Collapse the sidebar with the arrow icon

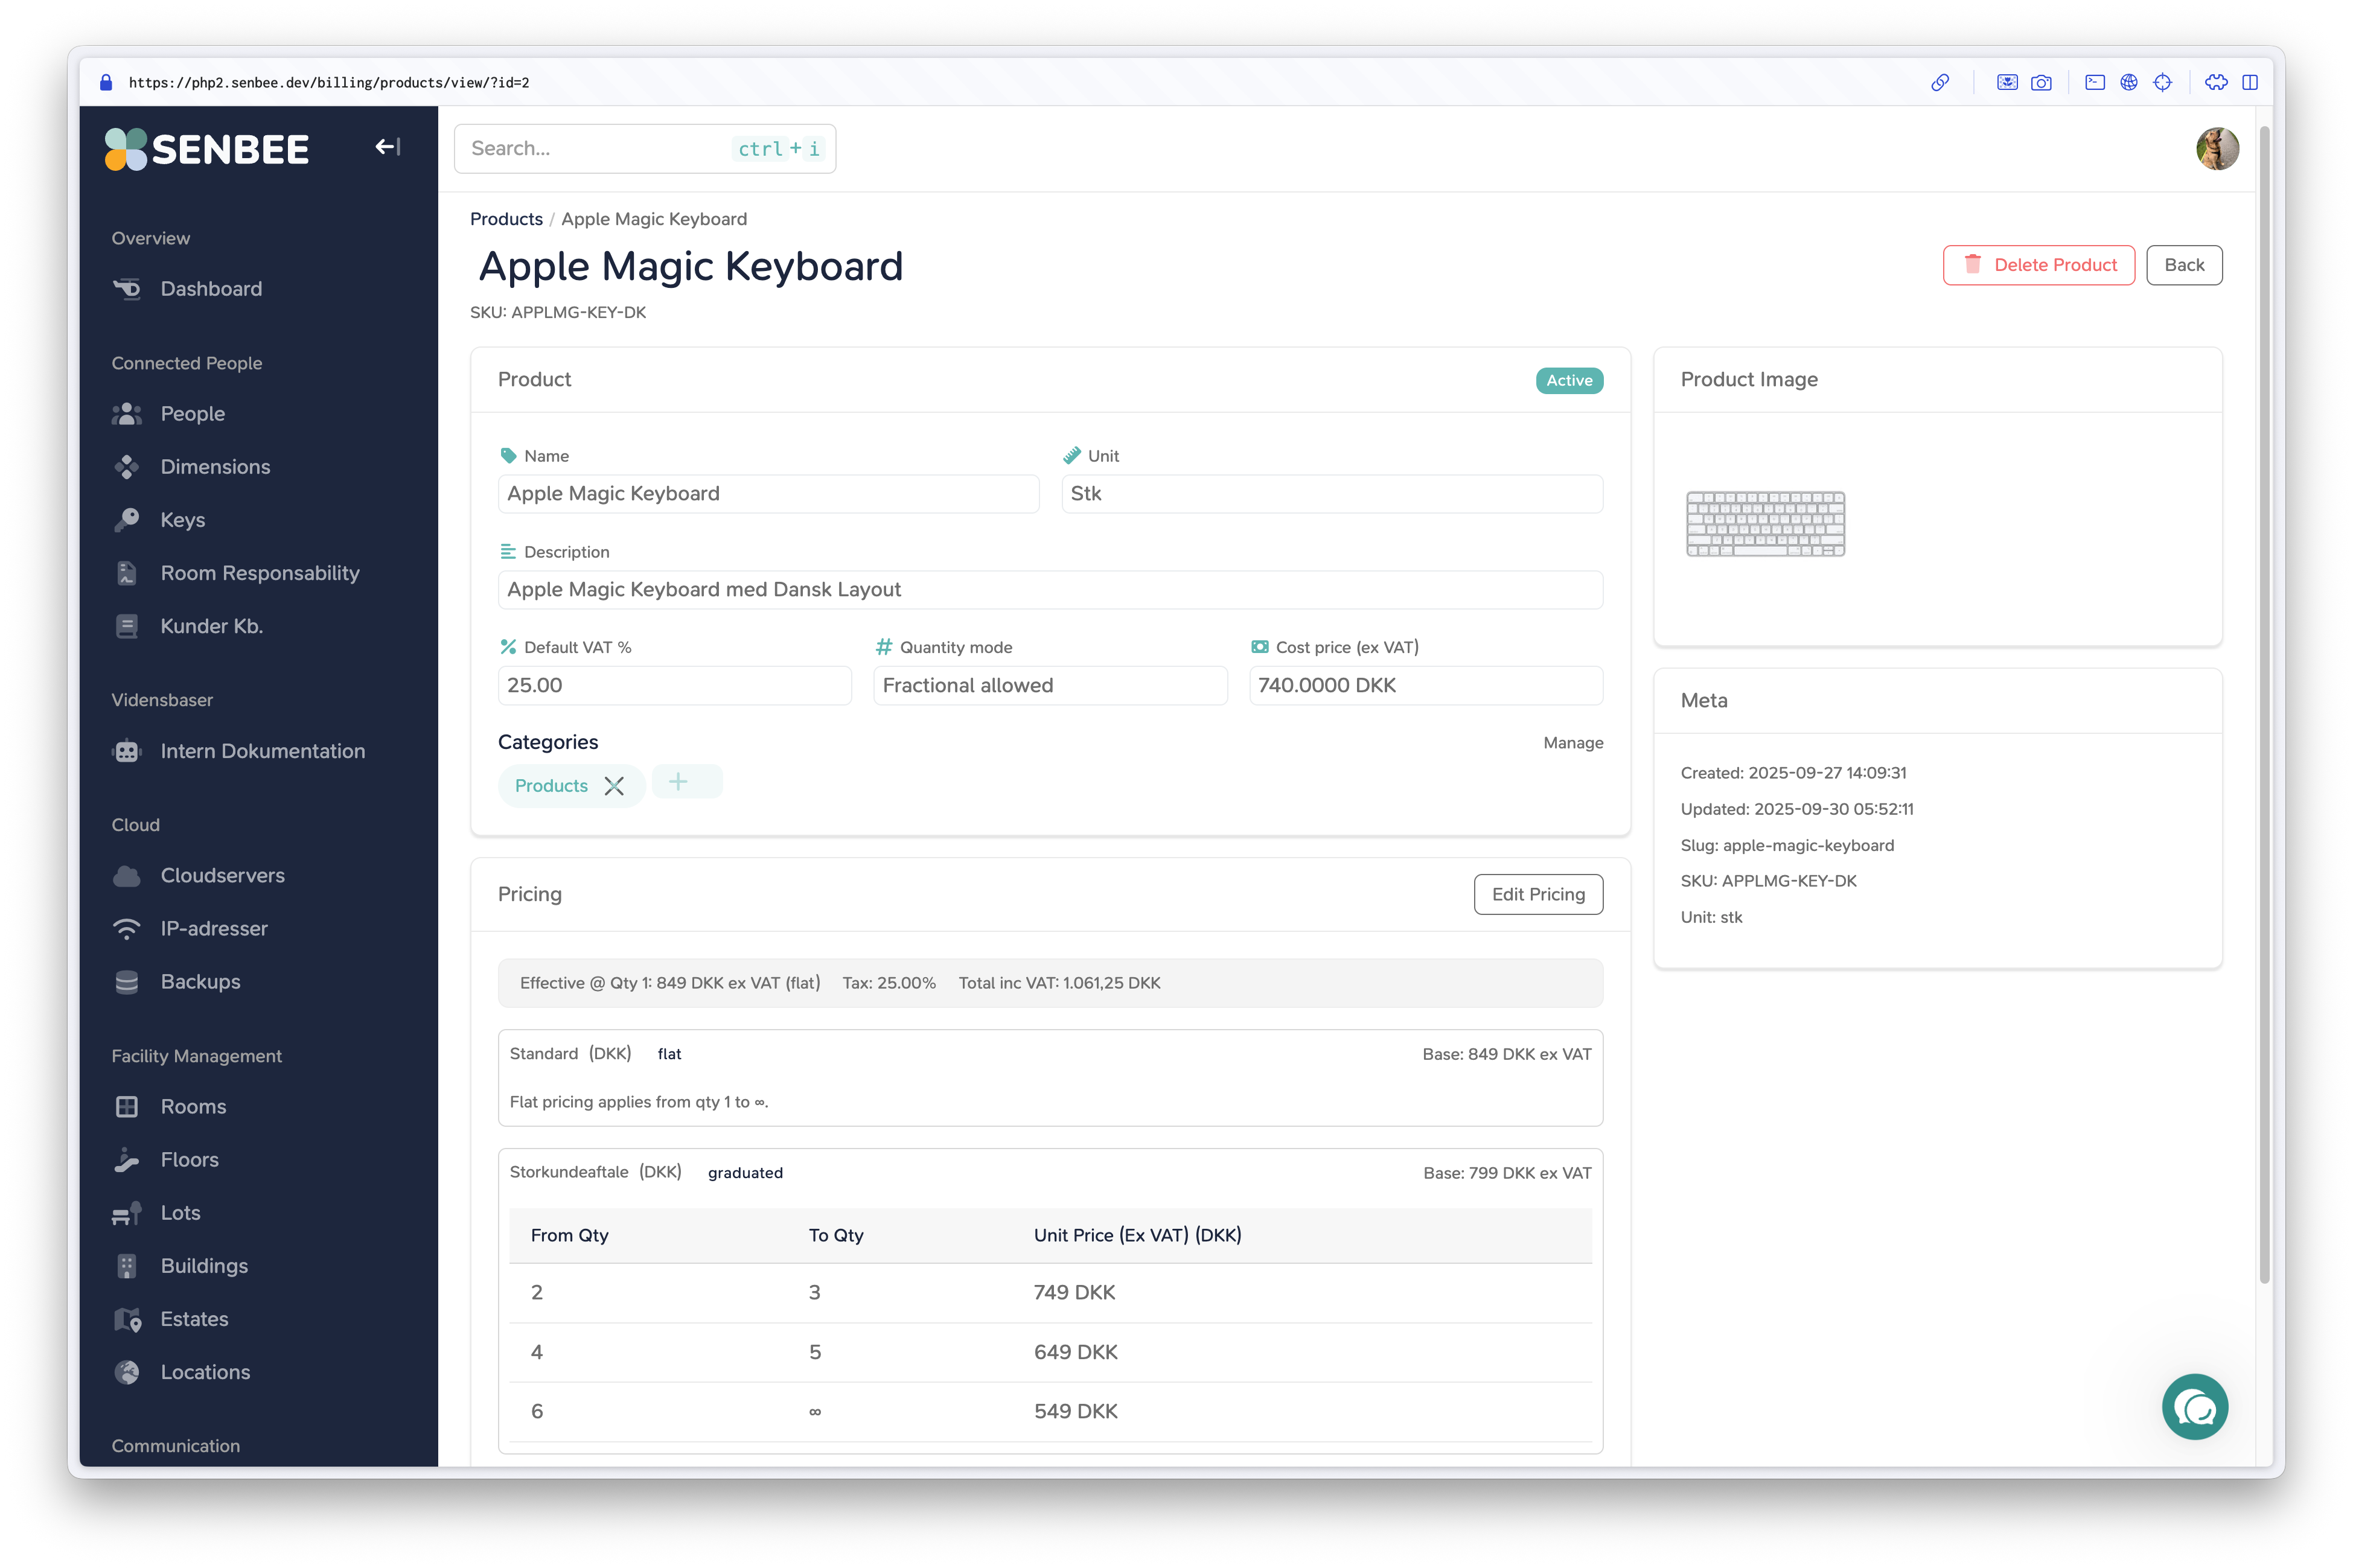pyautogui.click(x=388, y=147)
